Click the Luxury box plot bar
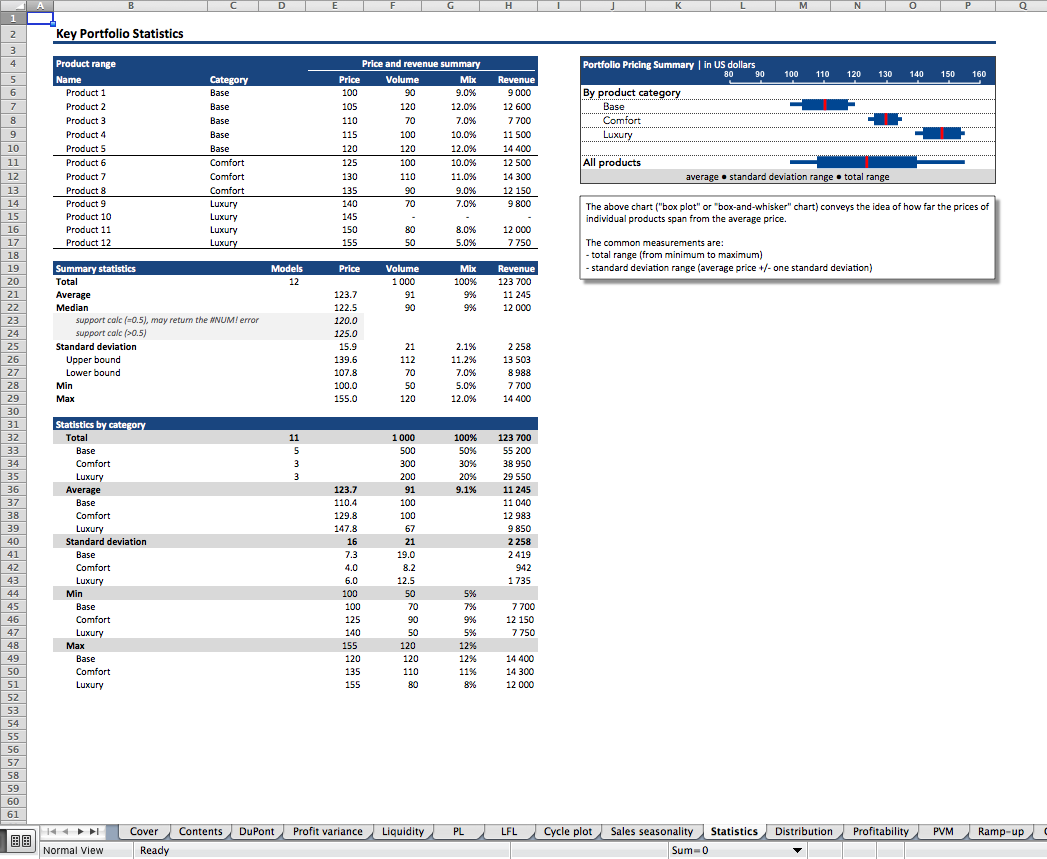Image resolution: width=1047 pixels, height=859 pixels. coord(939,133)
